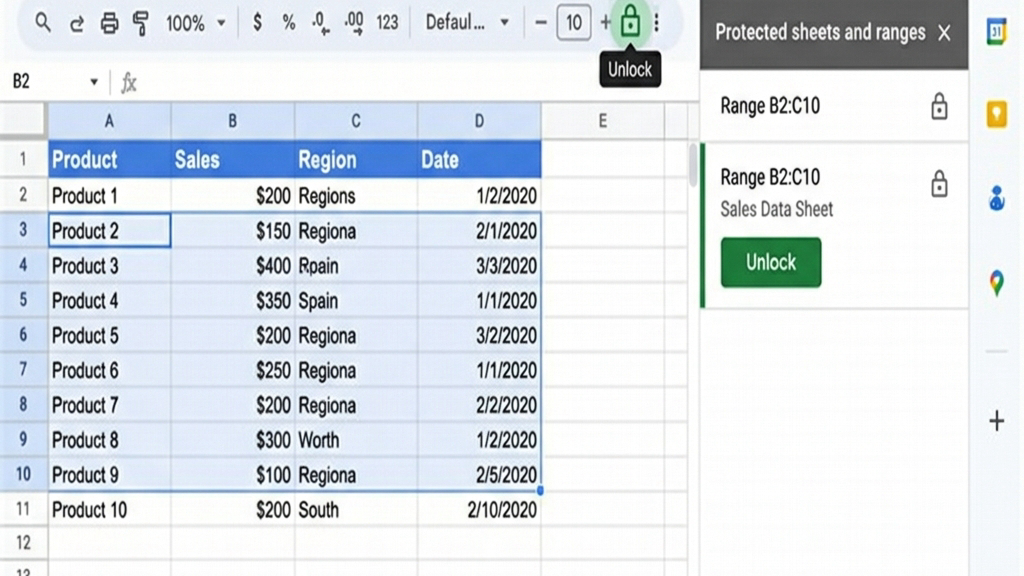The height and width of the screenshot is (576, 1024).
Task: Close the Protected sheets and ranges panel
Action: pyautogui.click(x=944, y=33)
